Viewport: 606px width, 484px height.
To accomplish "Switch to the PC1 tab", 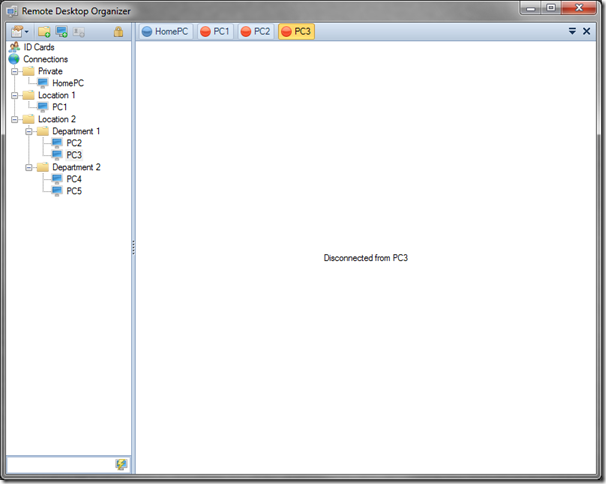I will click(216, 31).
